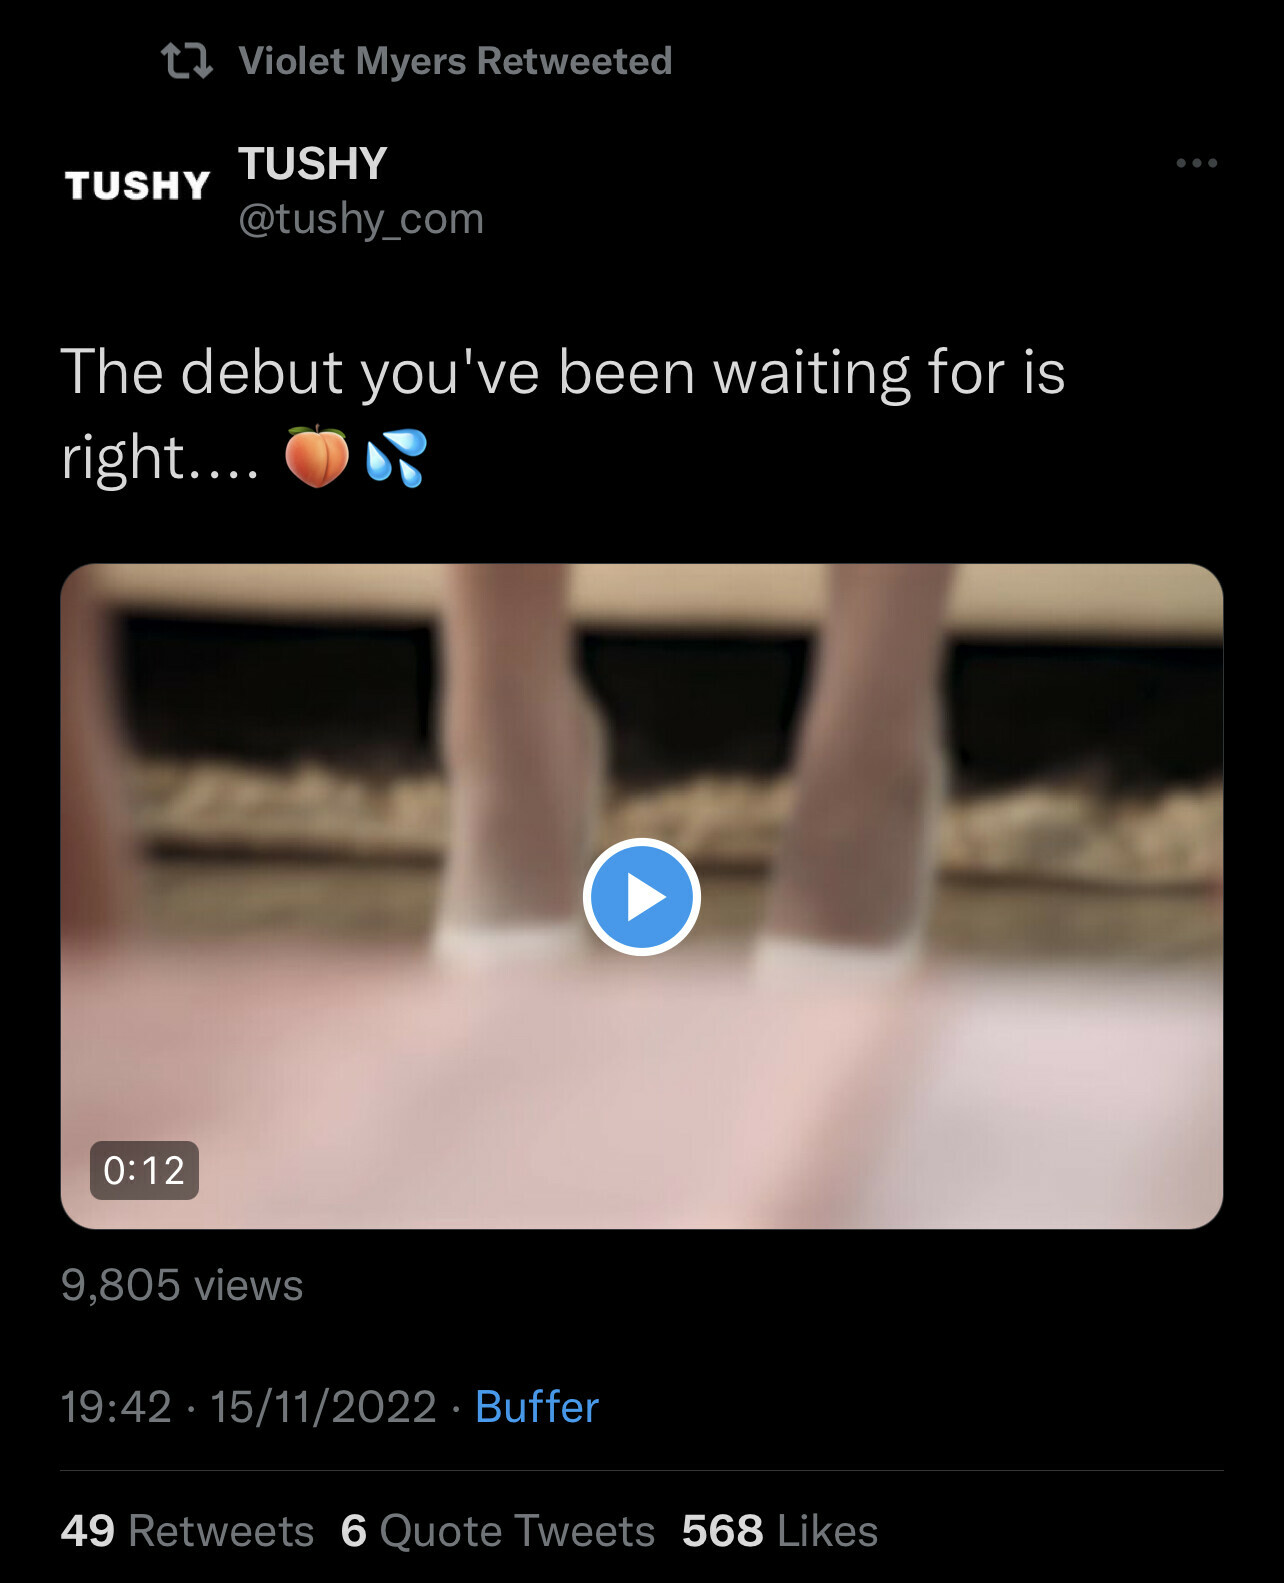Viewport: 1284px width, 1583px height.
Task: View the 568 Likes list
Action: [780, 1531]
